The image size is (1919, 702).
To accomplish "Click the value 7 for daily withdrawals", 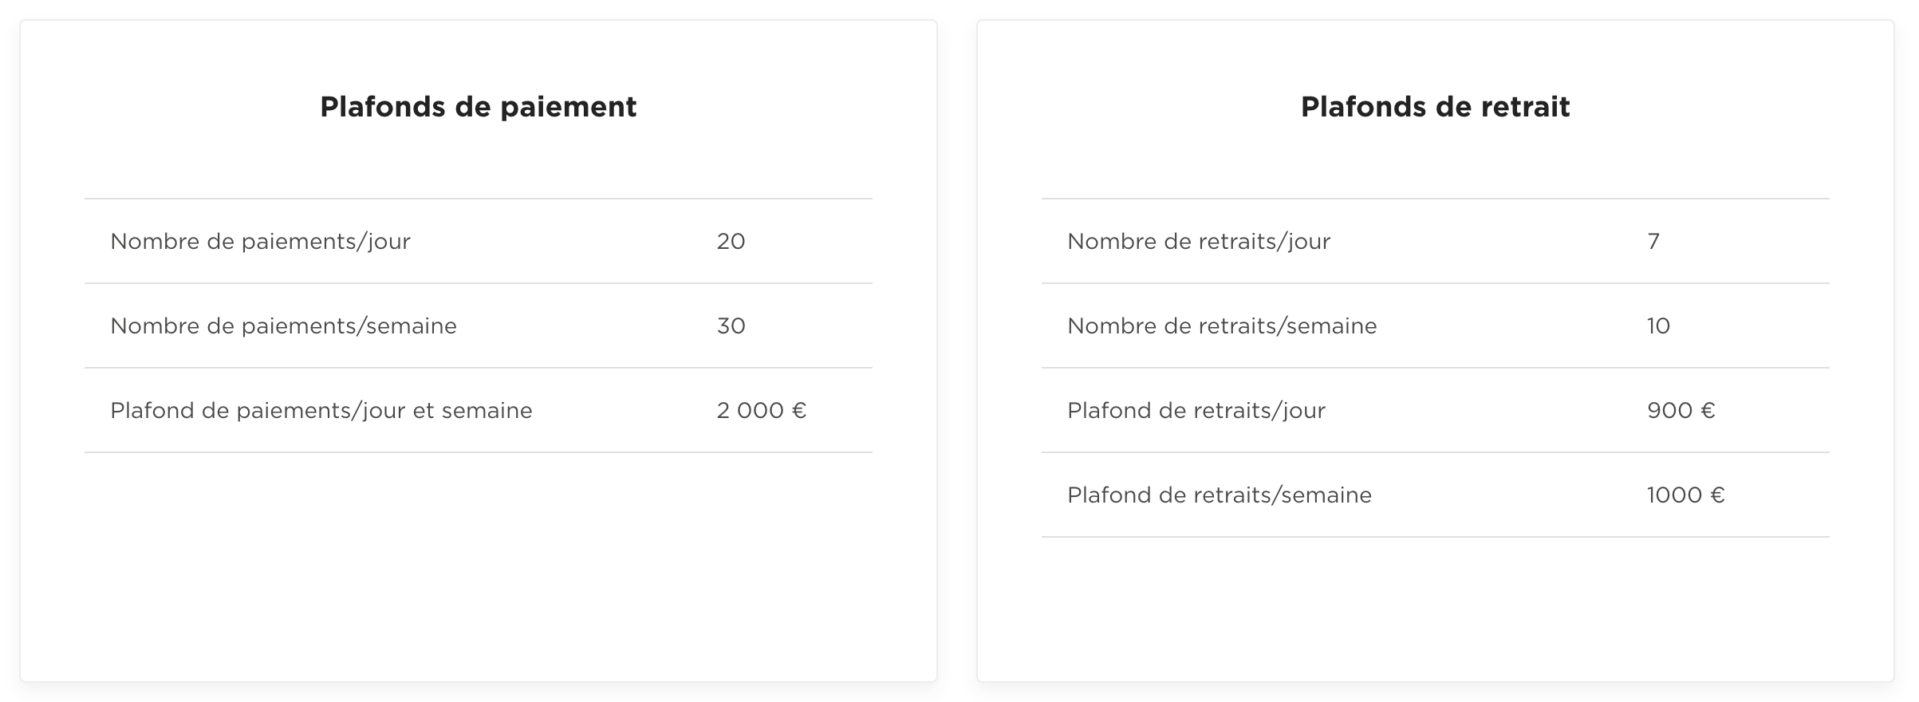I will (x=1653, y=241).
